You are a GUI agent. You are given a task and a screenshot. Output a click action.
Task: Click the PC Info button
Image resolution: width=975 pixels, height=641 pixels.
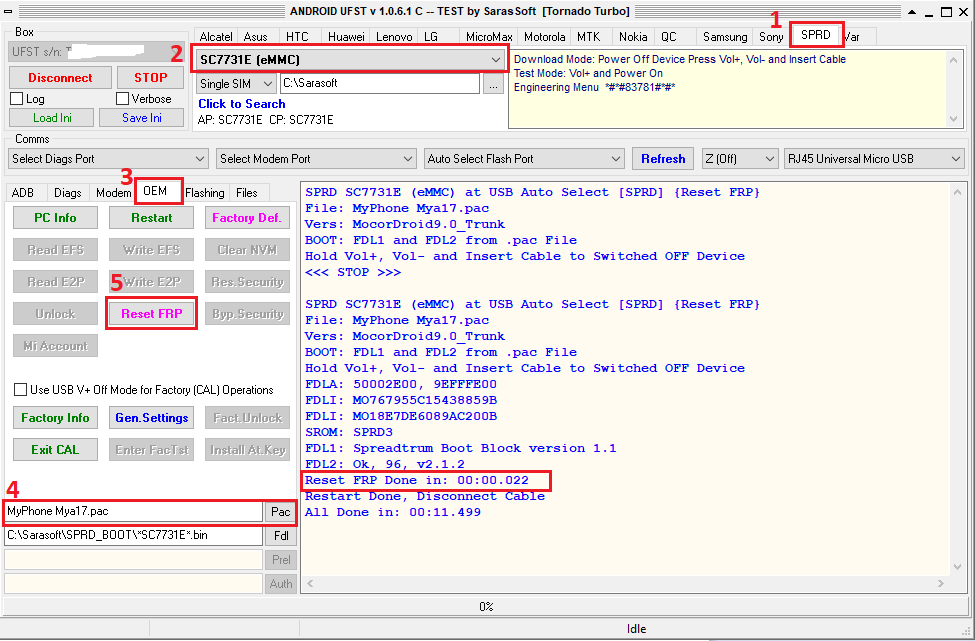[x=55, y=218]
